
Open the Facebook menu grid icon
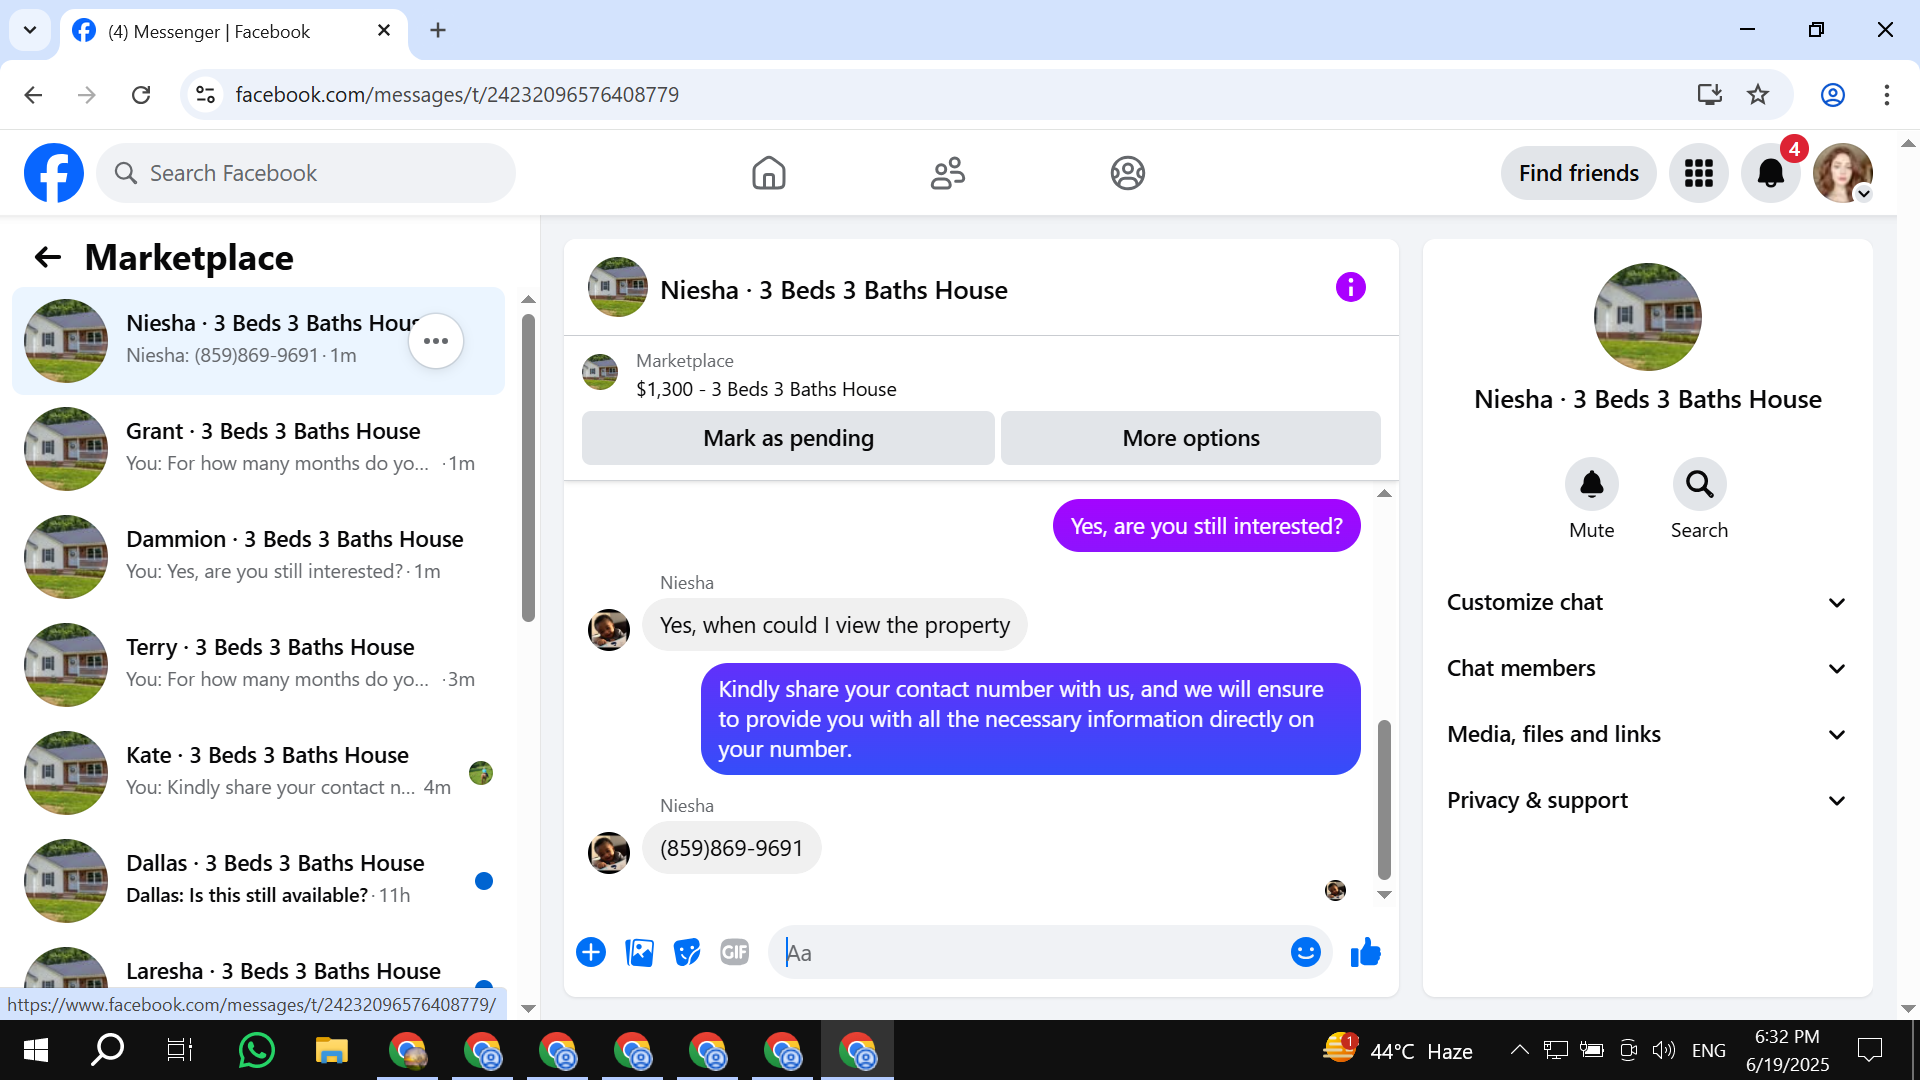1698,173
